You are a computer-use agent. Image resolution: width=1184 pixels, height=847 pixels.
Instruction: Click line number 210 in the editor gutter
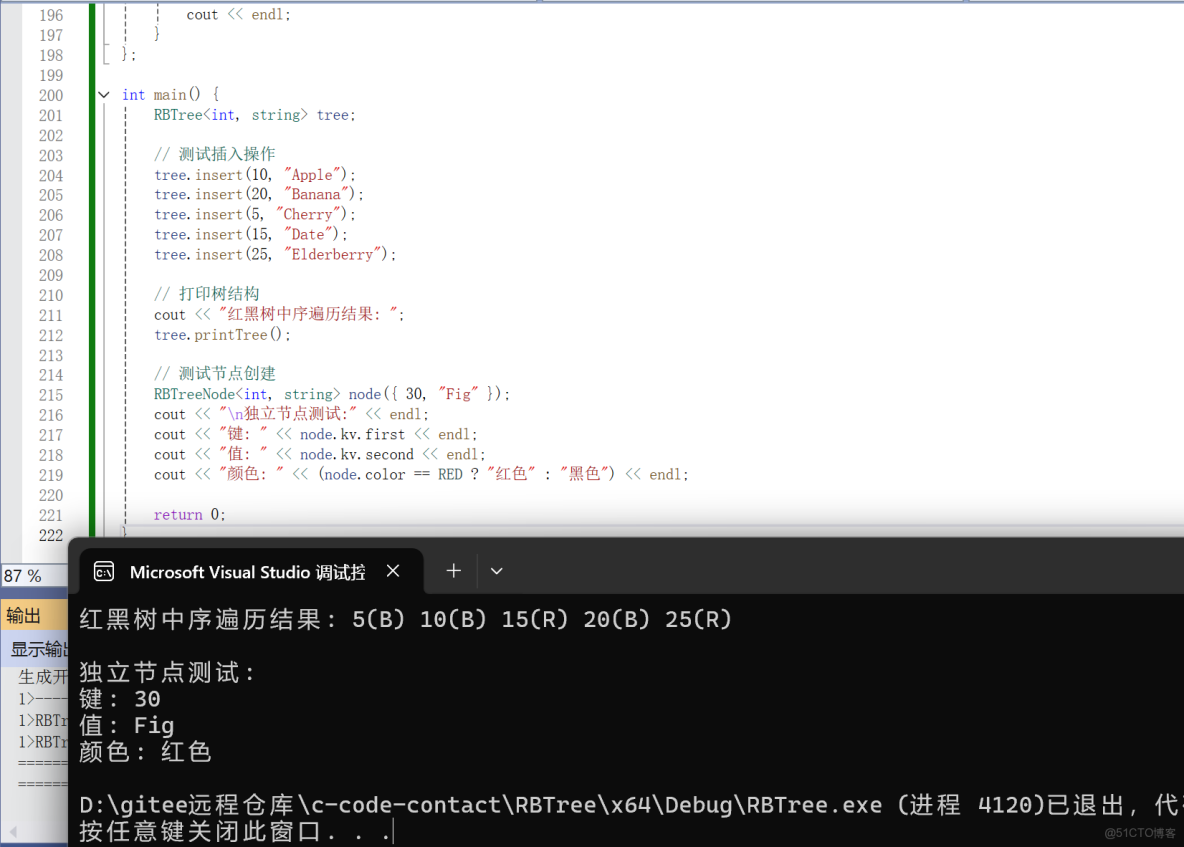click(51, 295)
